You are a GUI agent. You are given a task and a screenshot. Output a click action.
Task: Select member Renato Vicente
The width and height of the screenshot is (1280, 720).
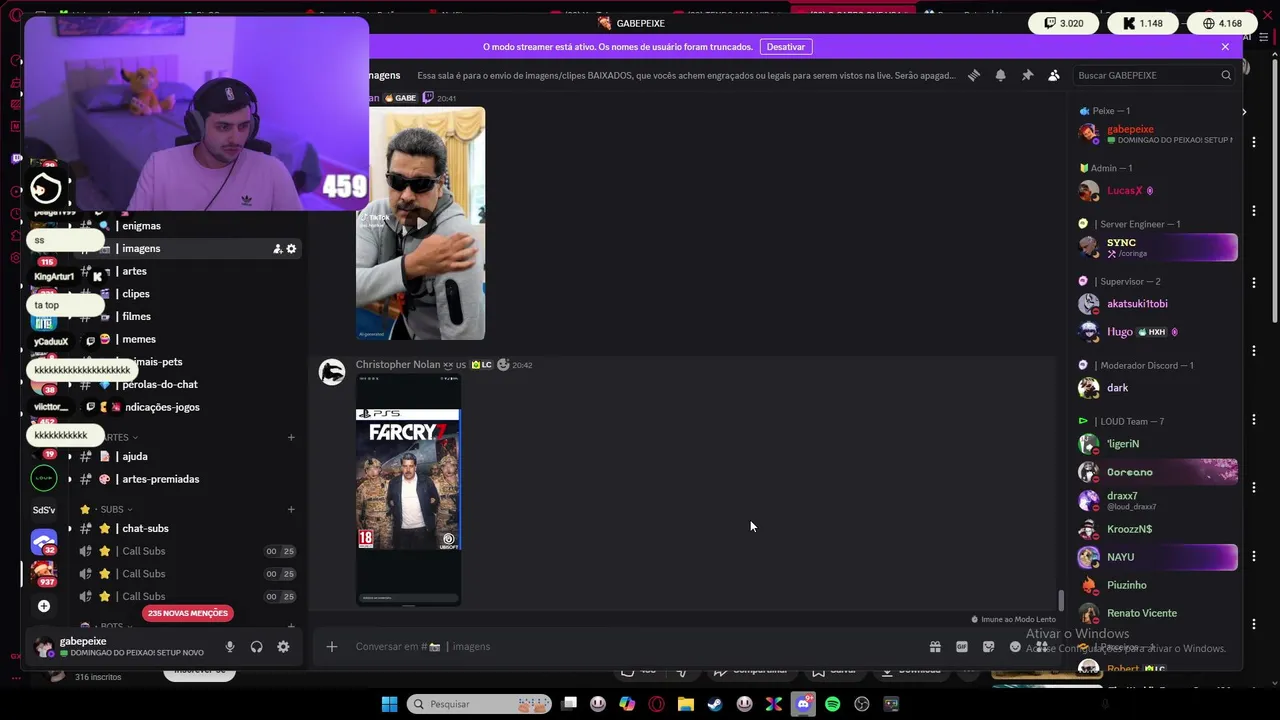click(x=1156, y=613)
